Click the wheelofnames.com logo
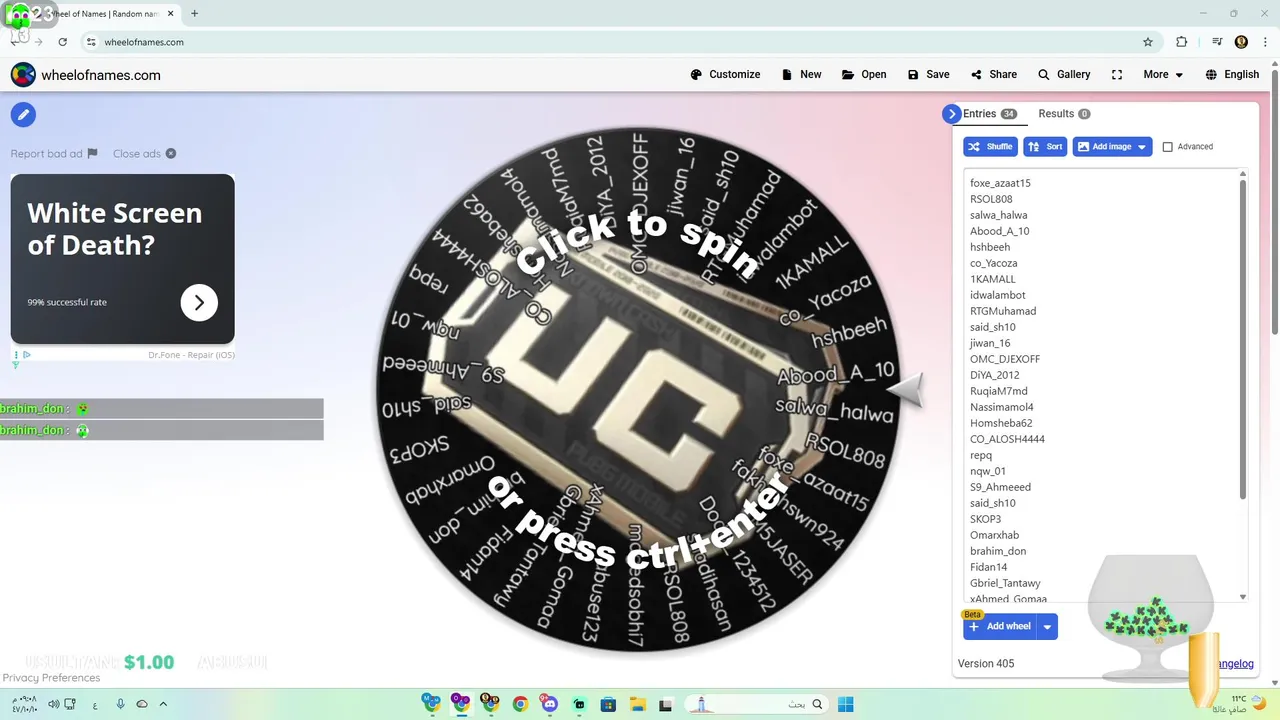The image size is (1280, 720). (x=86, y=75)
